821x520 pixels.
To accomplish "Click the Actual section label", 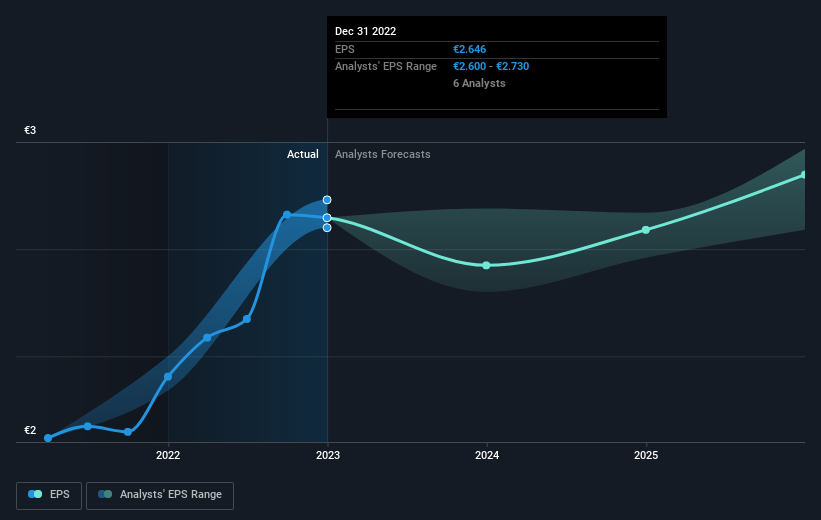I will coord(303,154).
